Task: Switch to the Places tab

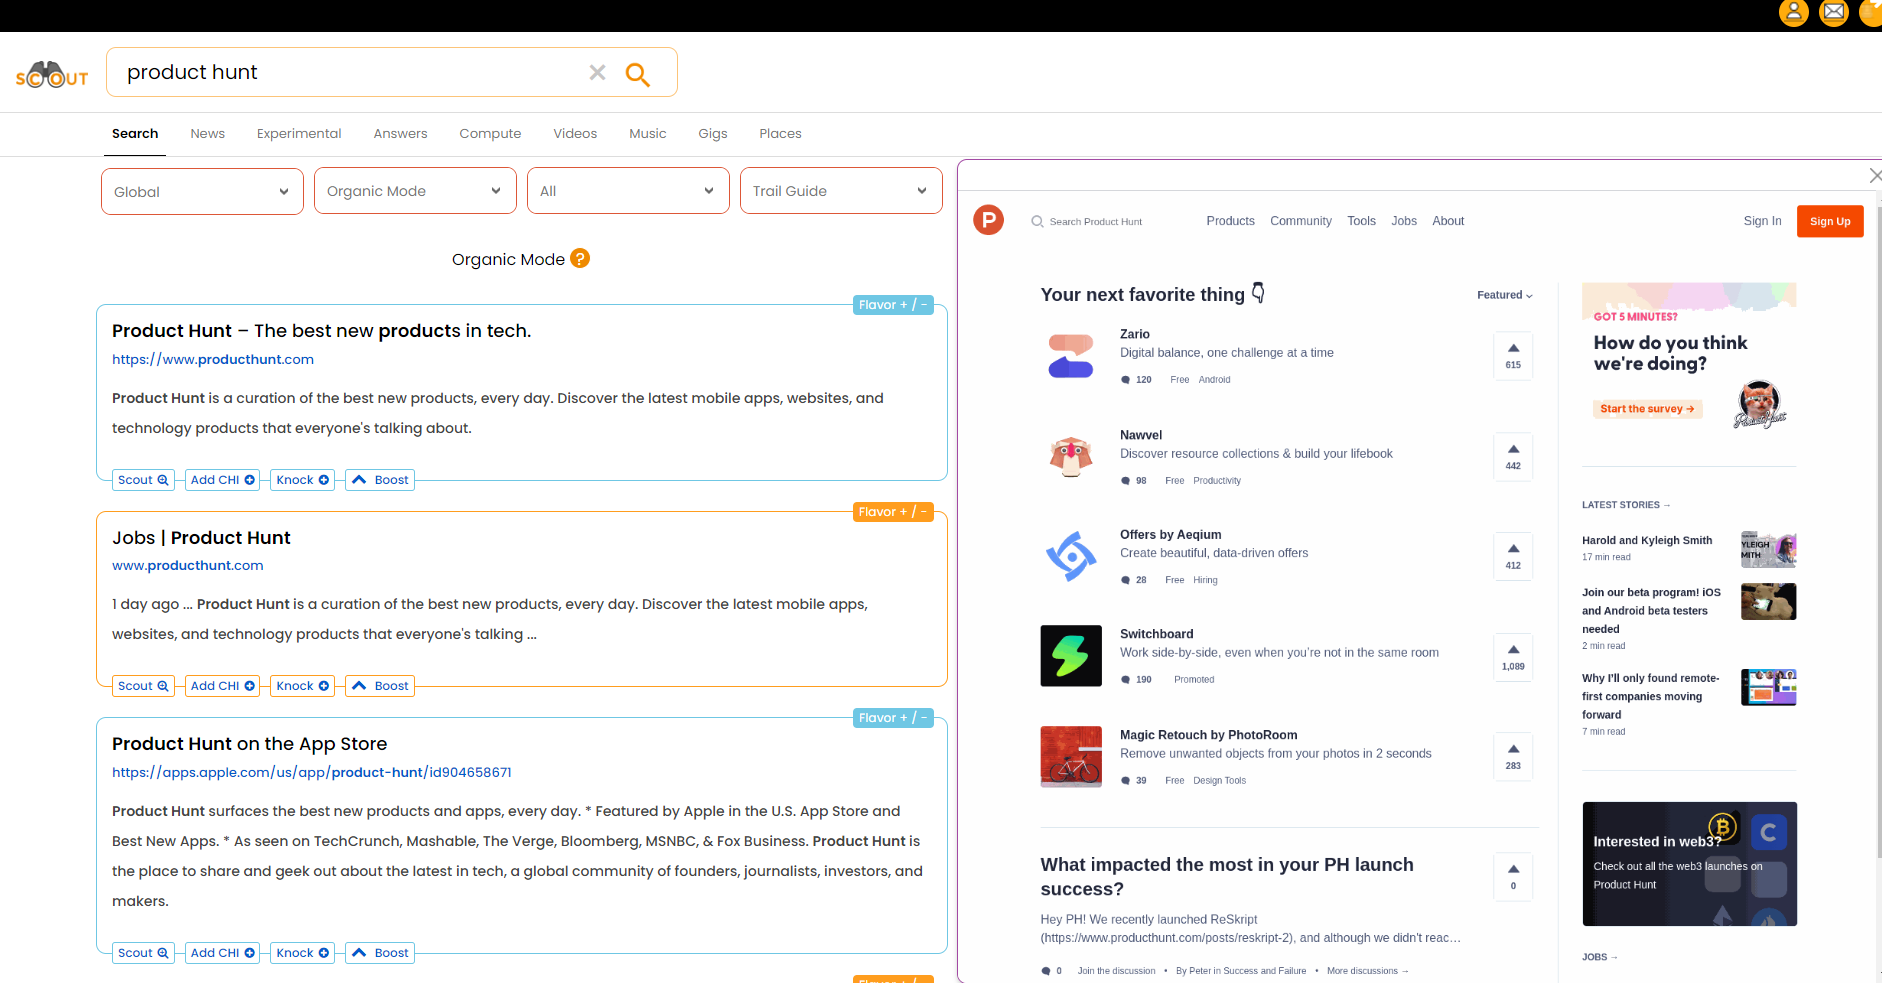Action: coord(780,134)
